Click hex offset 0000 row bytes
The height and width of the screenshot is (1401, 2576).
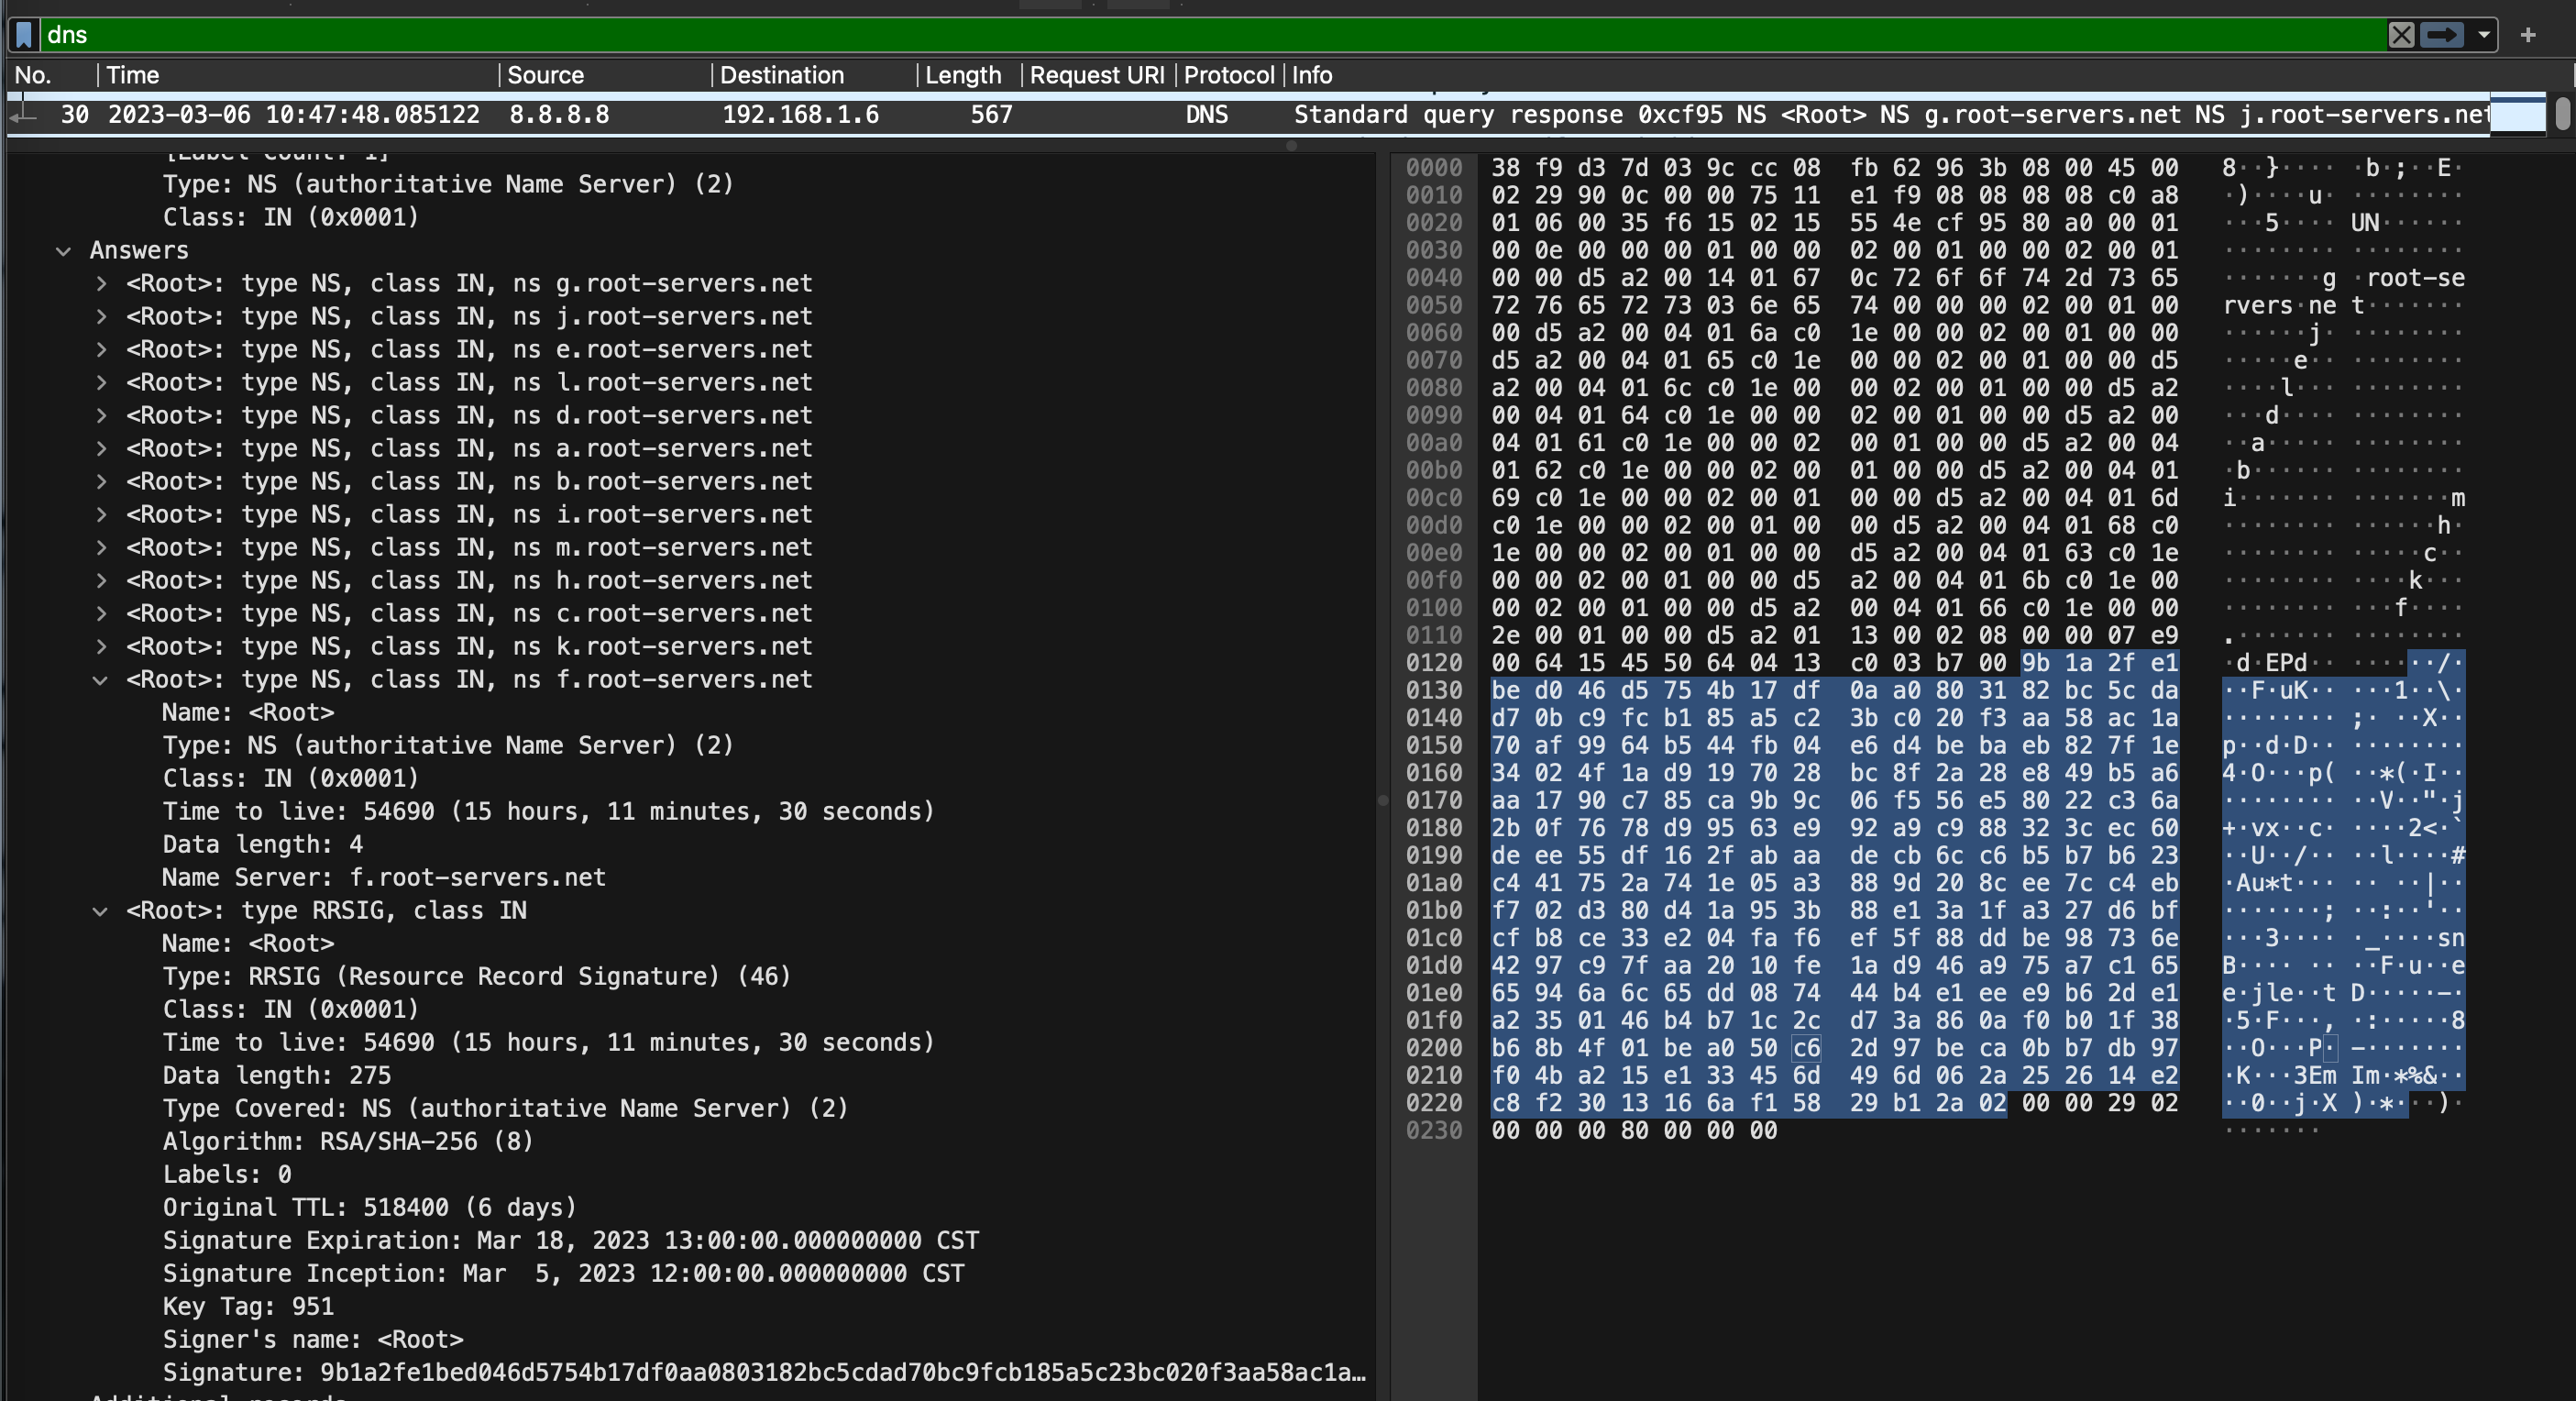(x=1834, y=168)
